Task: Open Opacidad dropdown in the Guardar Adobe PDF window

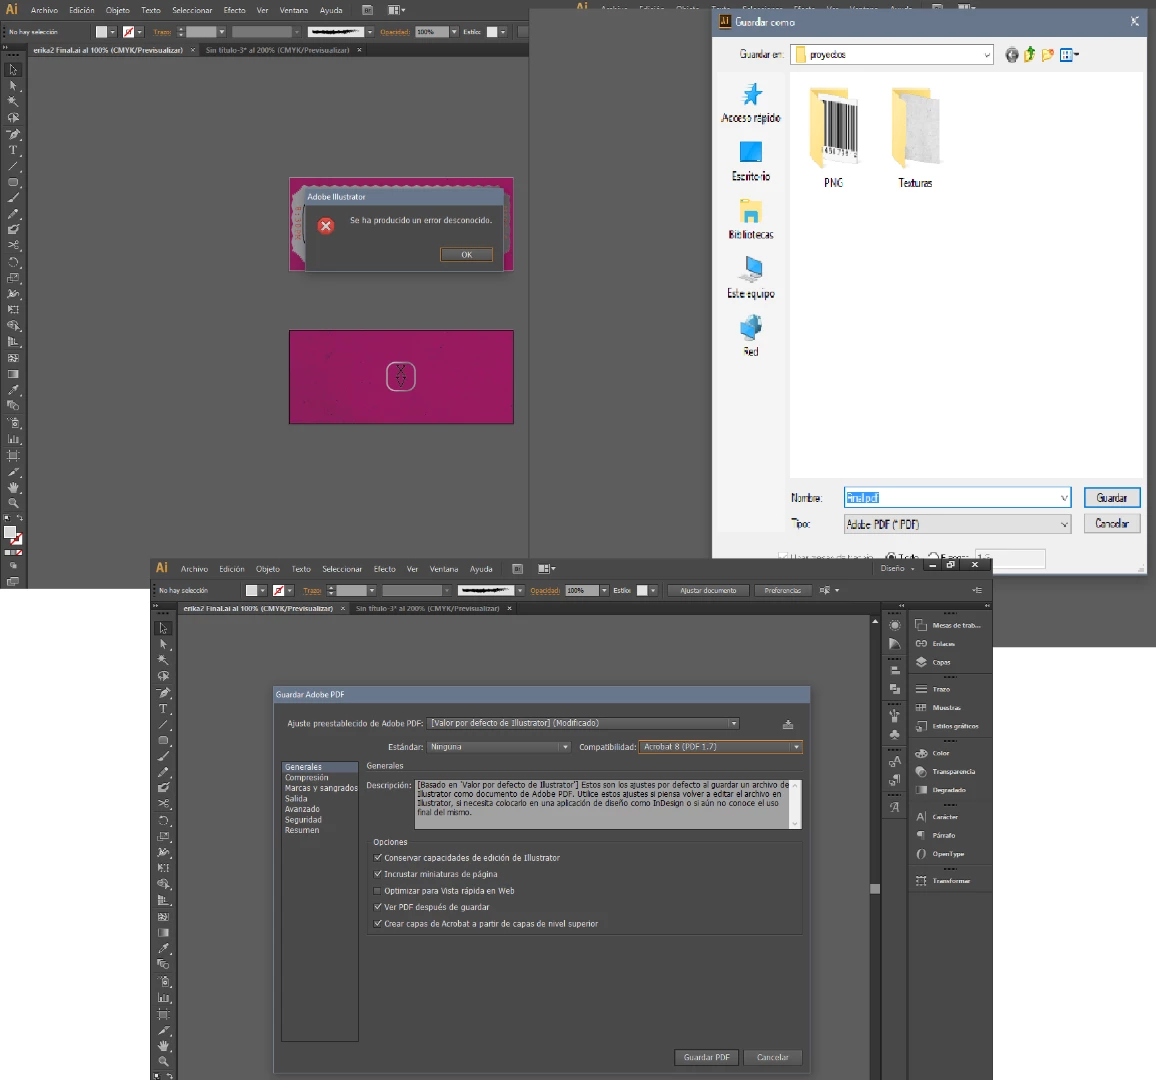Action: tap(605, 590)
